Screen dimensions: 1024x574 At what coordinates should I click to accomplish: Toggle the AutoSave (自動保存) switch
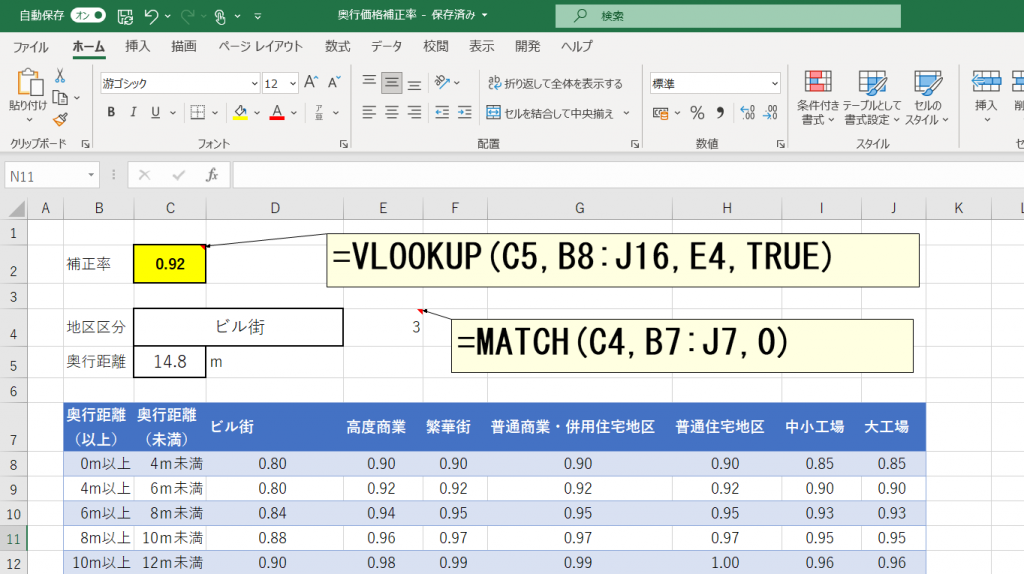click(x=88, y=16)
